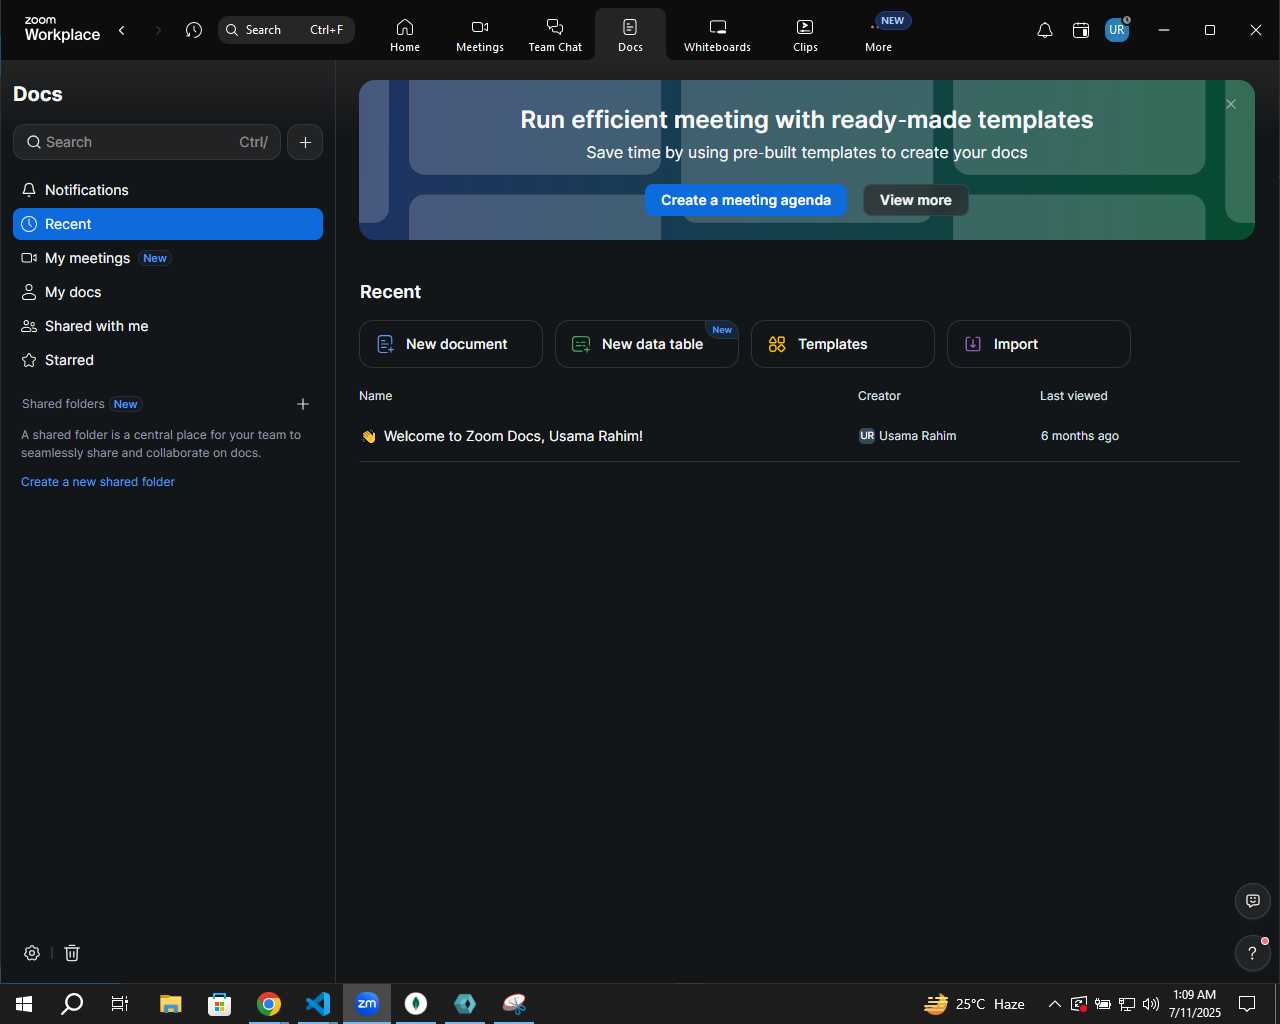Open Task View in the taskbar
1280x1024 pixels.
(120, 1004)
